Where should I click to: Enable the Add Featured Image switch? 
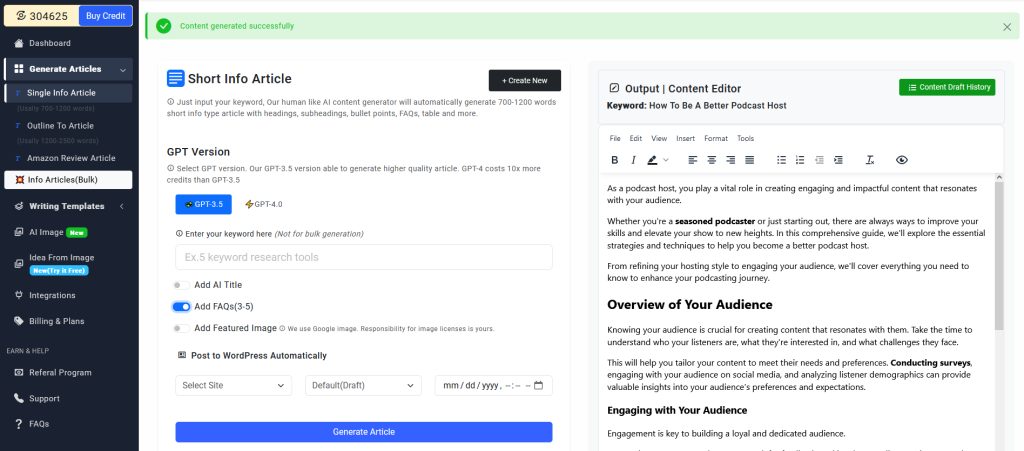[182, 328]
